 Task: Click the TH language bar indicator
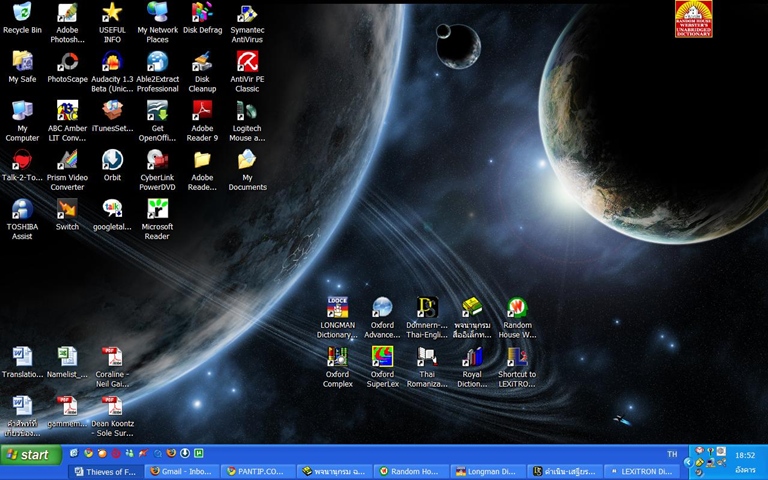672,455
